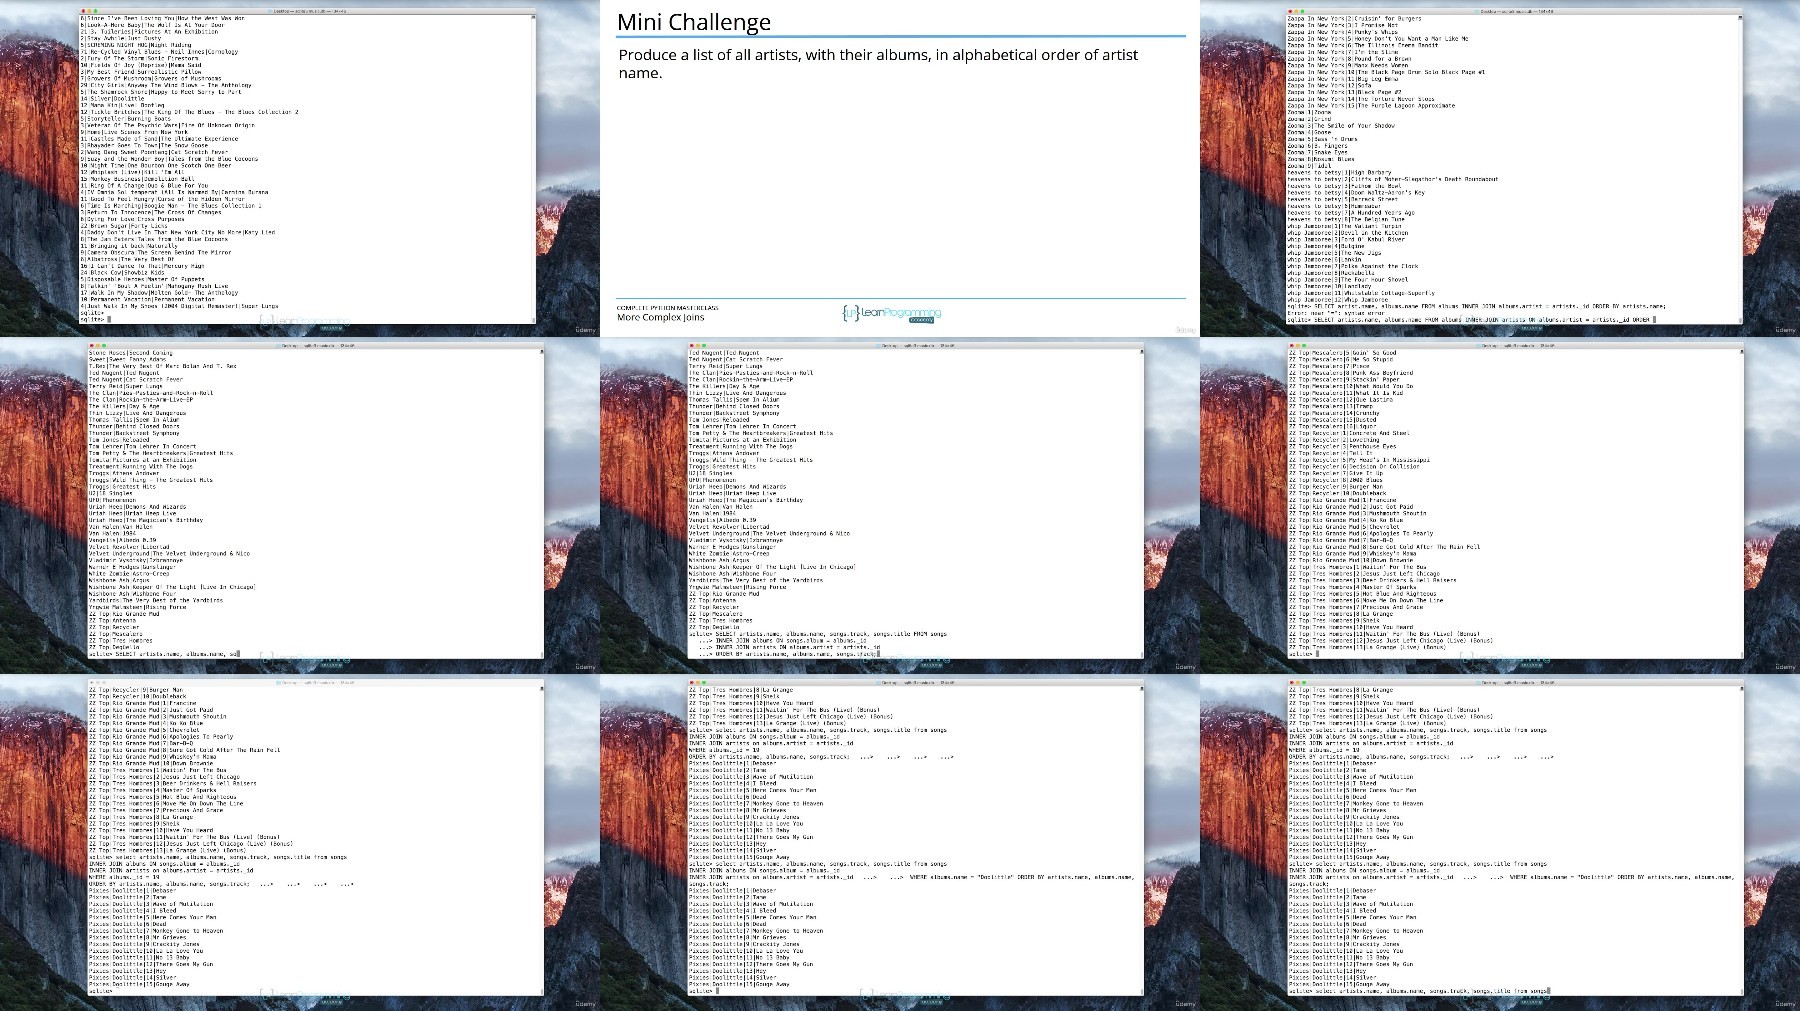Open the frame starting "Stone Roses|Second Coming"
The image size is (1800, 1011).
point(300,505)
